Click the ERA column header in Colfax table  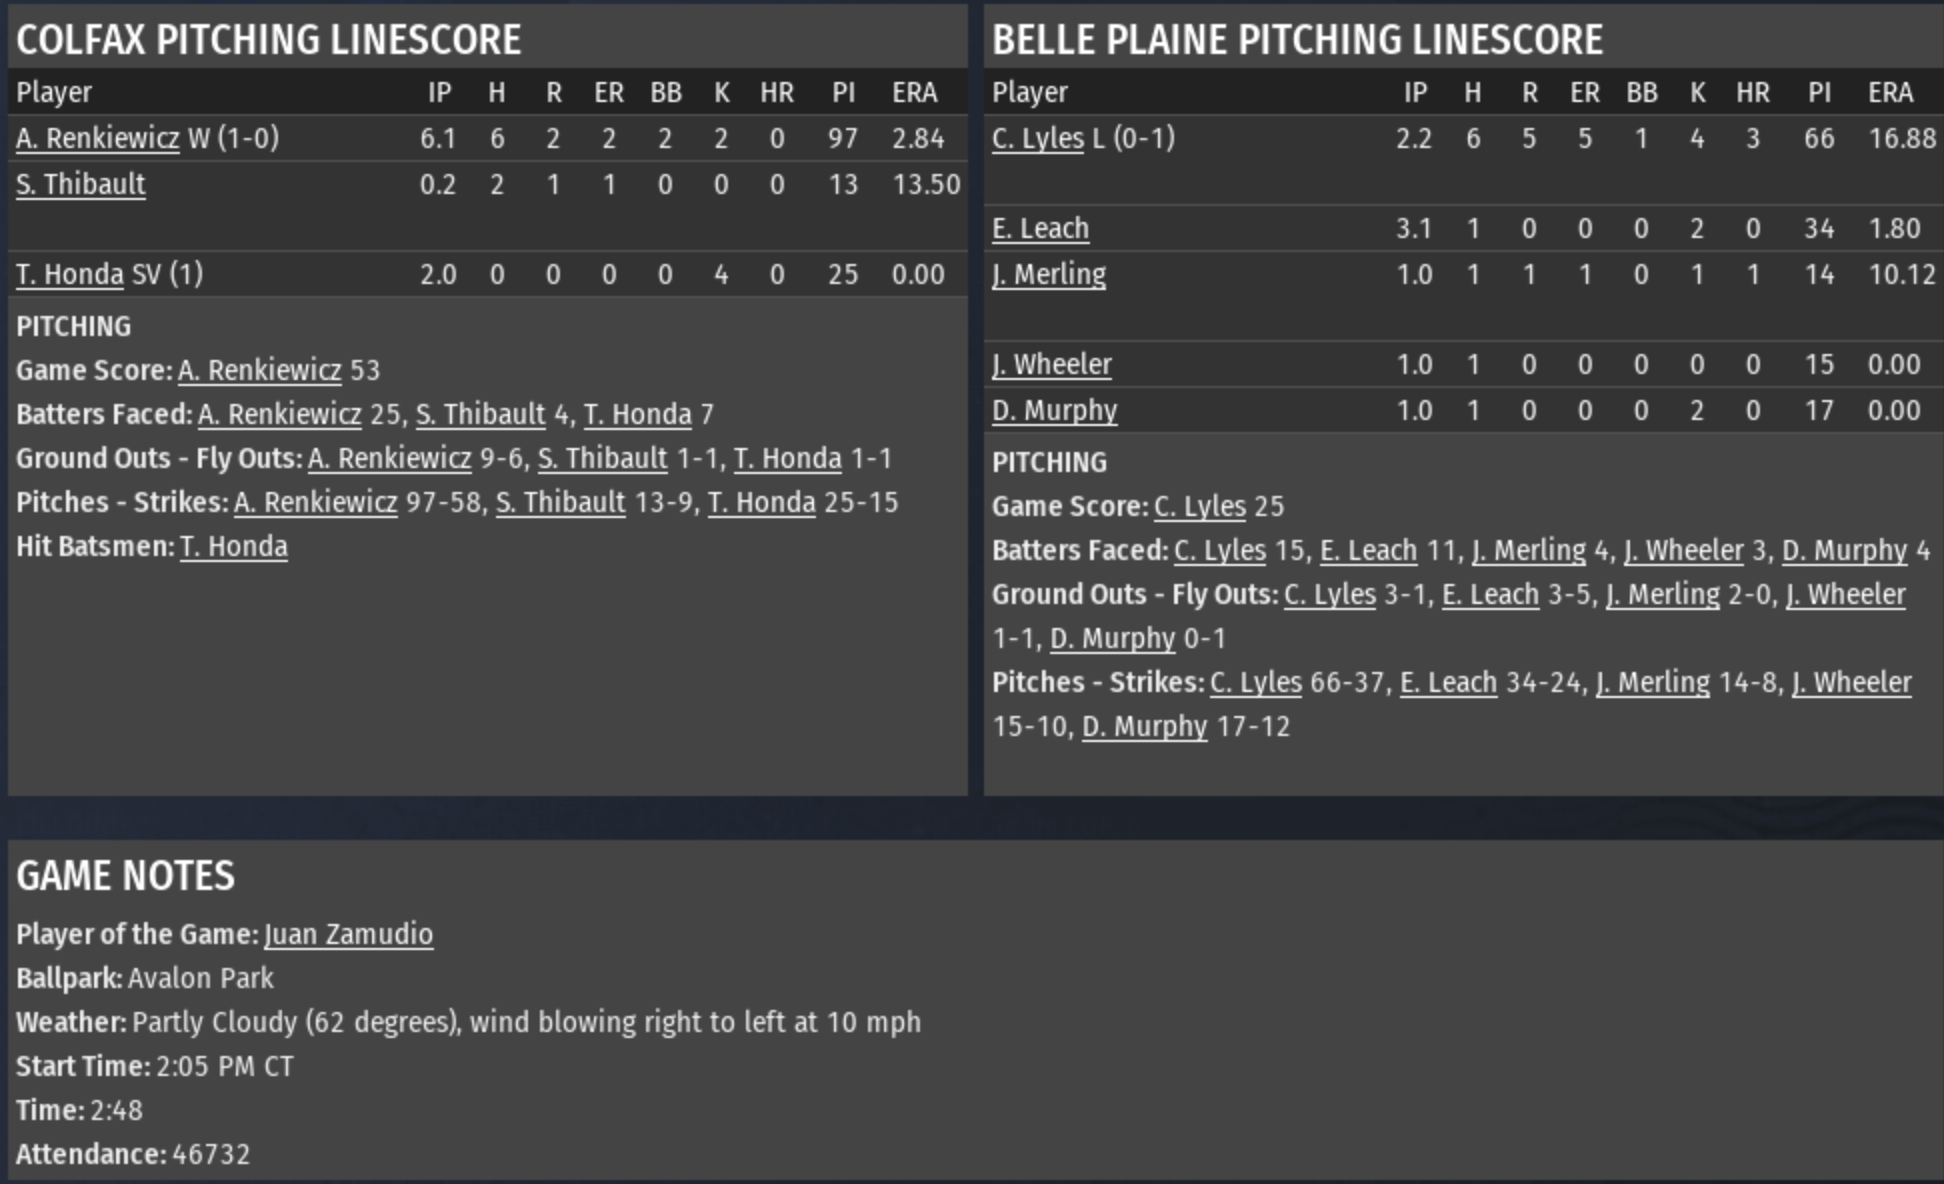point(914,92)
